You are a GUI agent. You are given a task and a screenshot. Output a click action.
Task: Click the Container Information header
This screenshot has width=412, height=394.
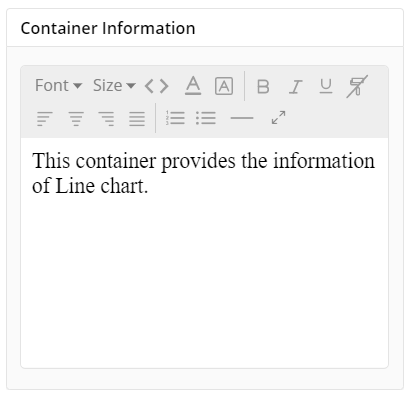coord(108,28)
